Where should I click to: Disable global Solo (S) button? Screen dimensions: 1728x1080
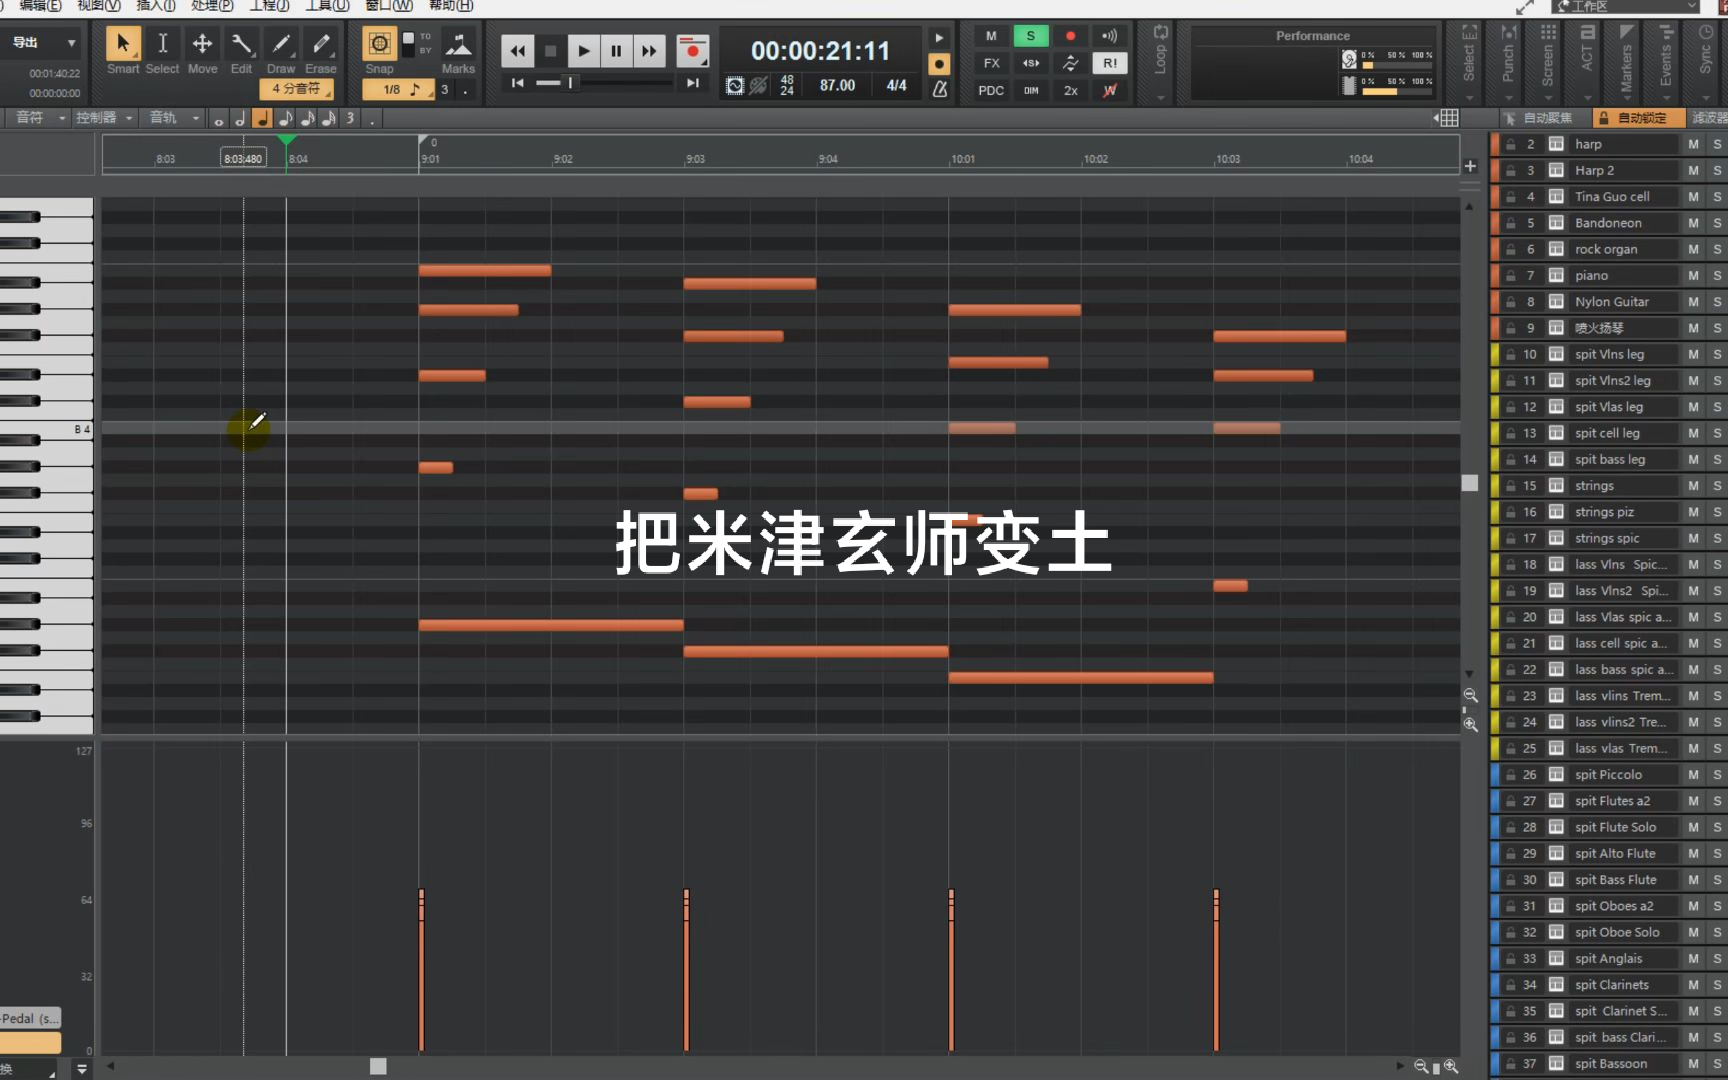[x=1031, y=36]
